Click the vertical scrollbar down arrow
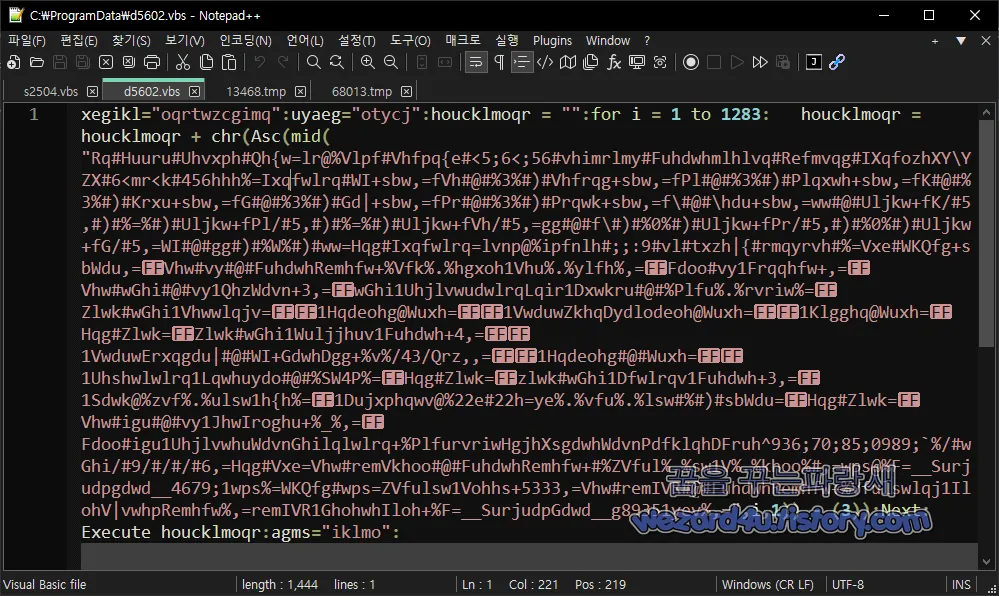The height and width of the screenshot is (596, 999). pyautogui.click(x=986, y=562)
